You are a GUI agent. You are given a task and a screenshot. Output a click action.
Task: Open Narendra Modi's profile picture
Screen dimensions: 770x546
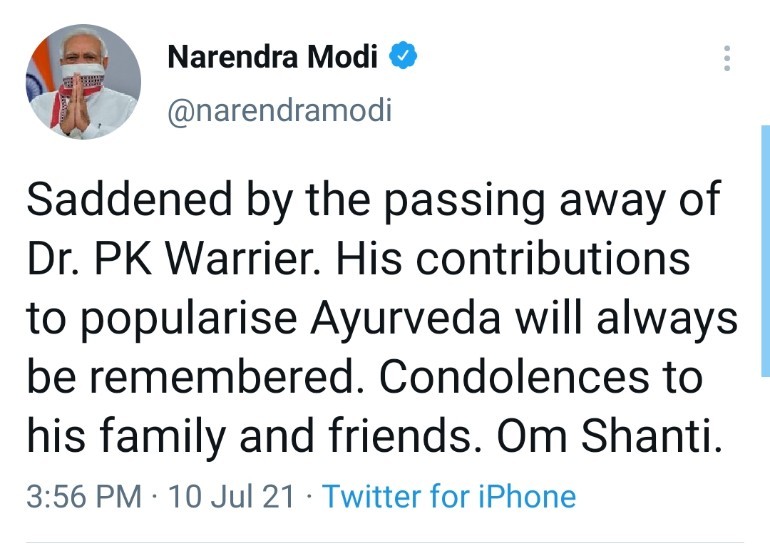click(82, 82)
